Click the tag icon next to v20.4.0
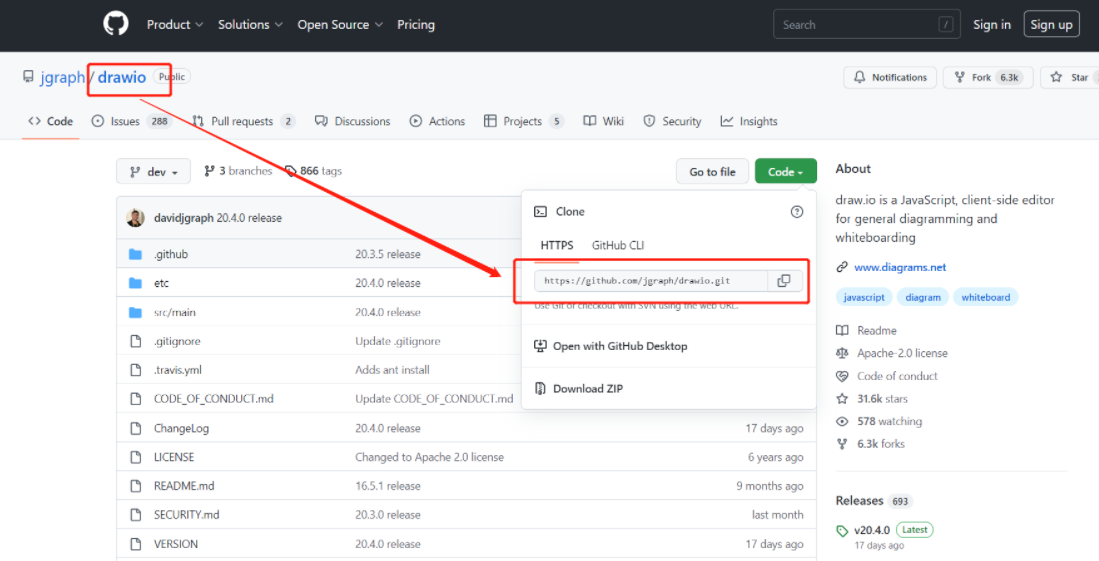 click(842, 531)
